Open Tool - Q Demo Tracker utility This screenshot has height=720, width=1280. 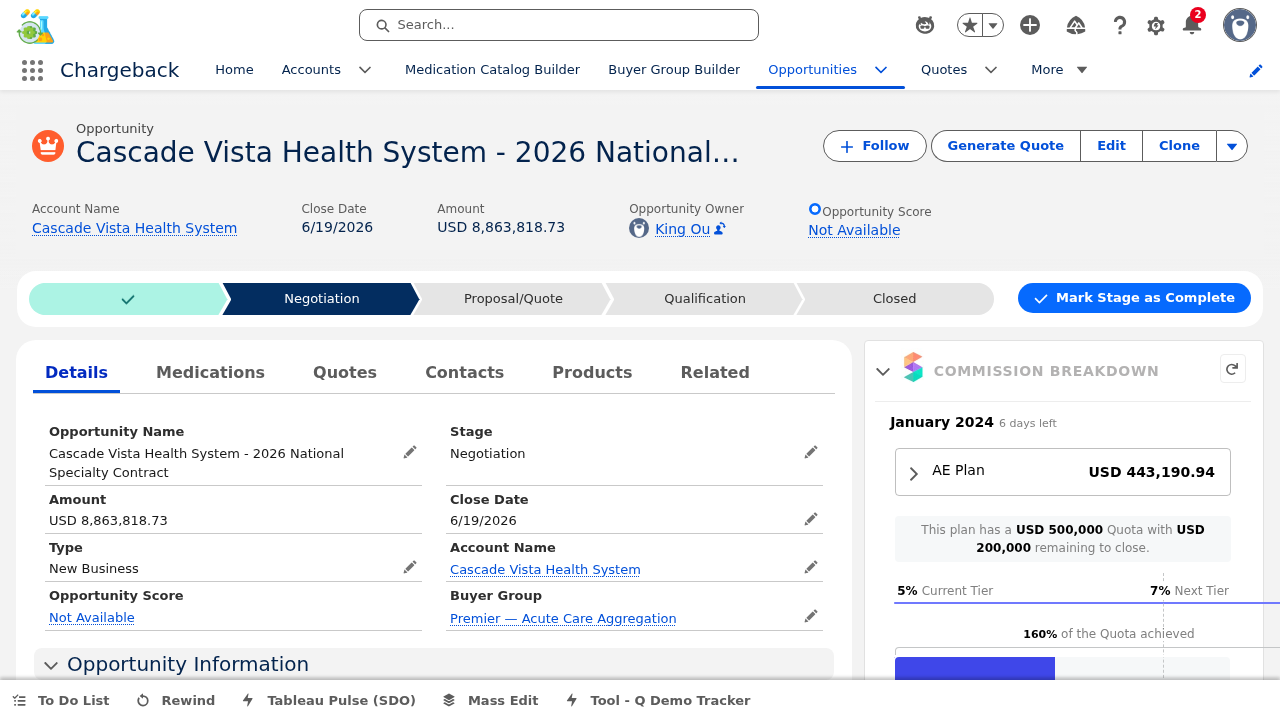coord(658,701)
